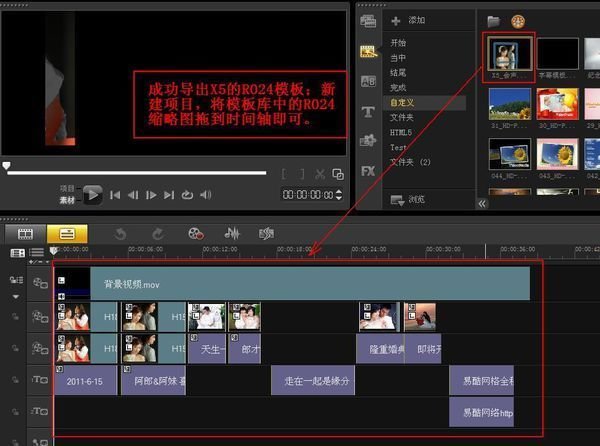This screenshot has width=600, height=446.
Task: Select the 文件夹 category
Action: (402, 117)
